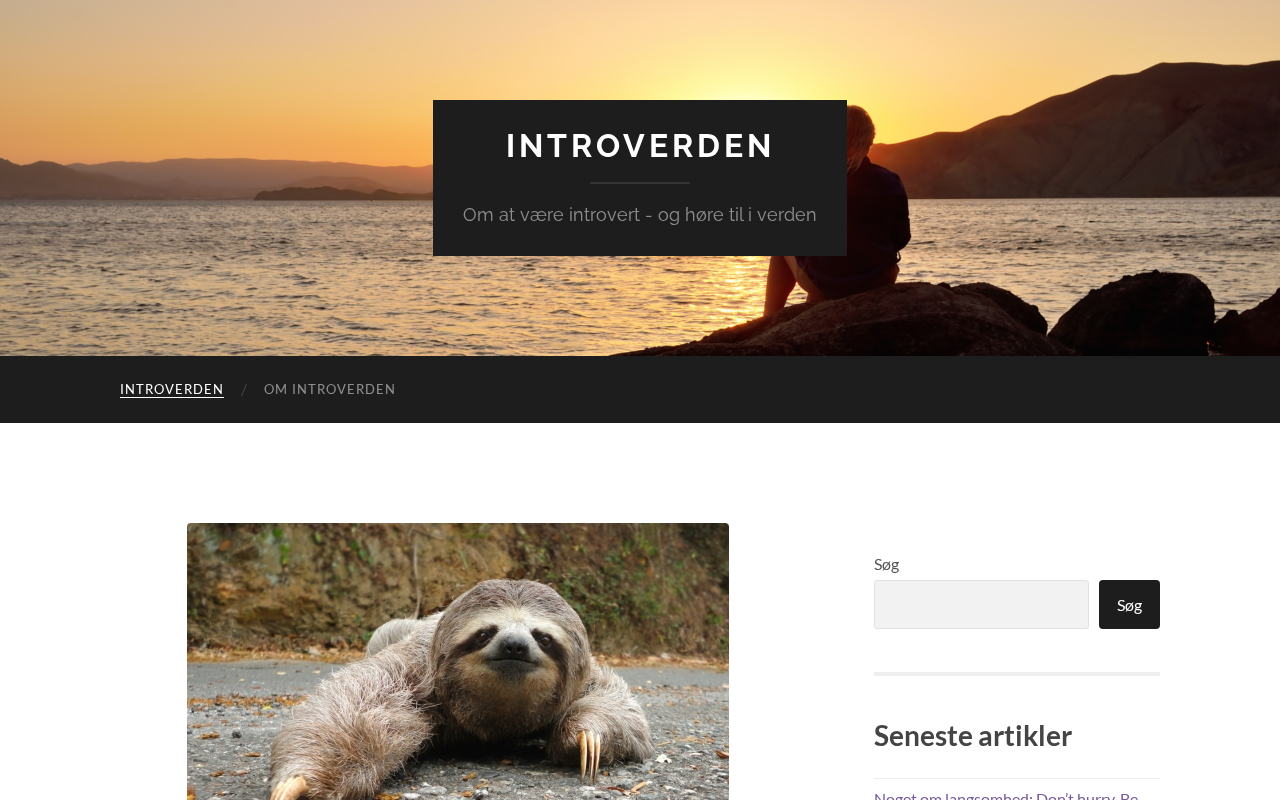Select the INTROVERDEN navigation menu item

172,389
